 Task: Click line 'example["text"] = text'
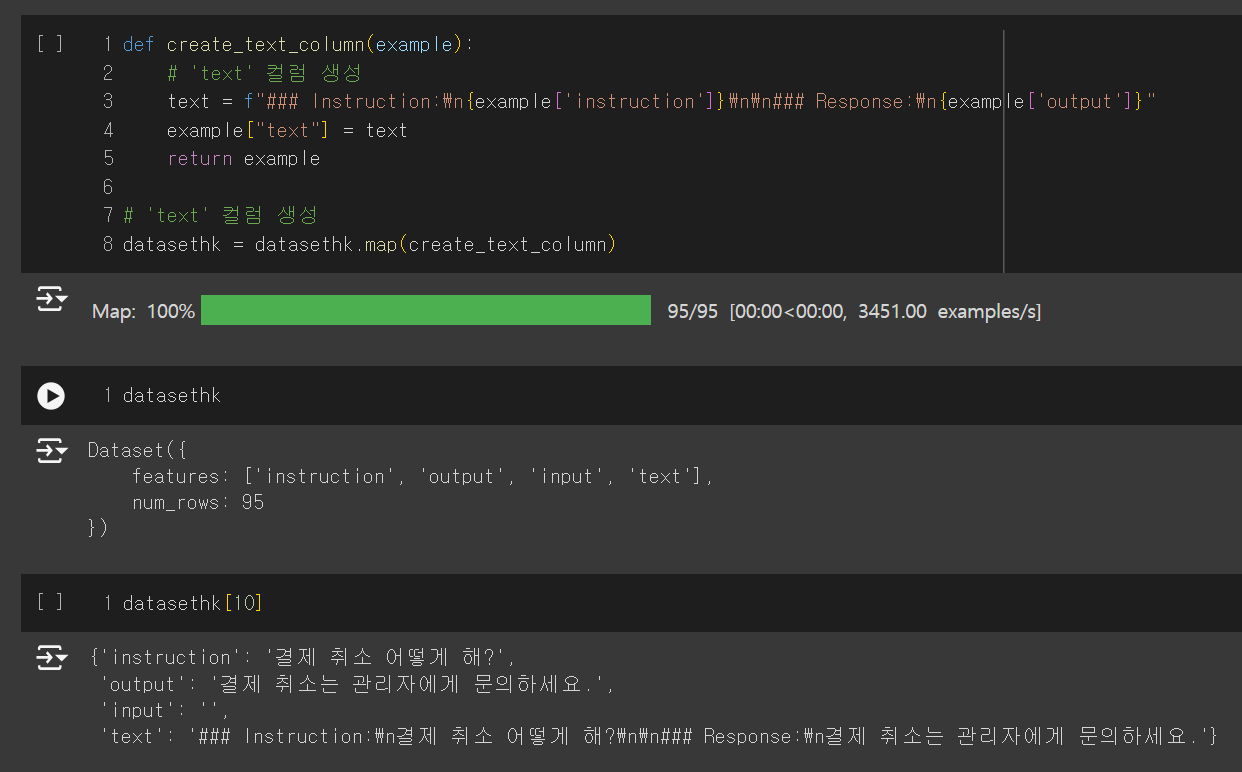point(287,130)
